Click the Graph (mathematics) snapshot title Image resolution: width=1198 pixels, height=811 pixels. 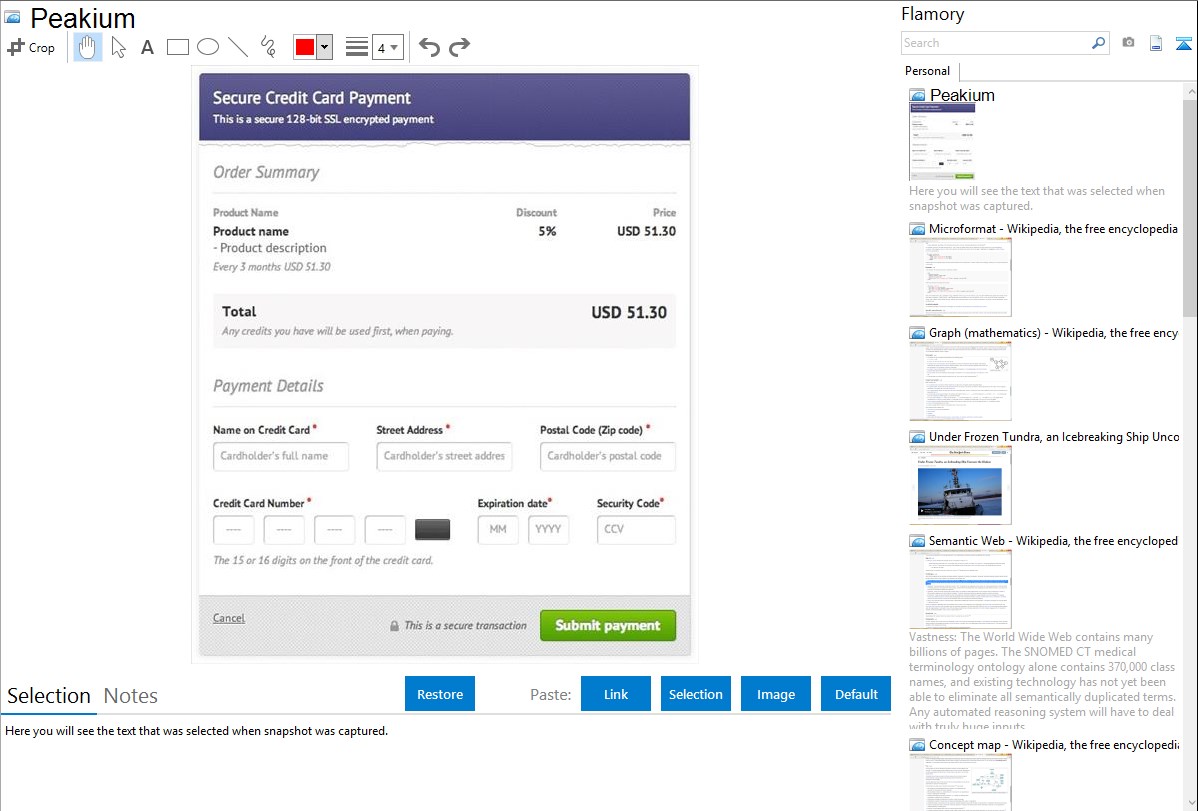tap(1053, 333)
